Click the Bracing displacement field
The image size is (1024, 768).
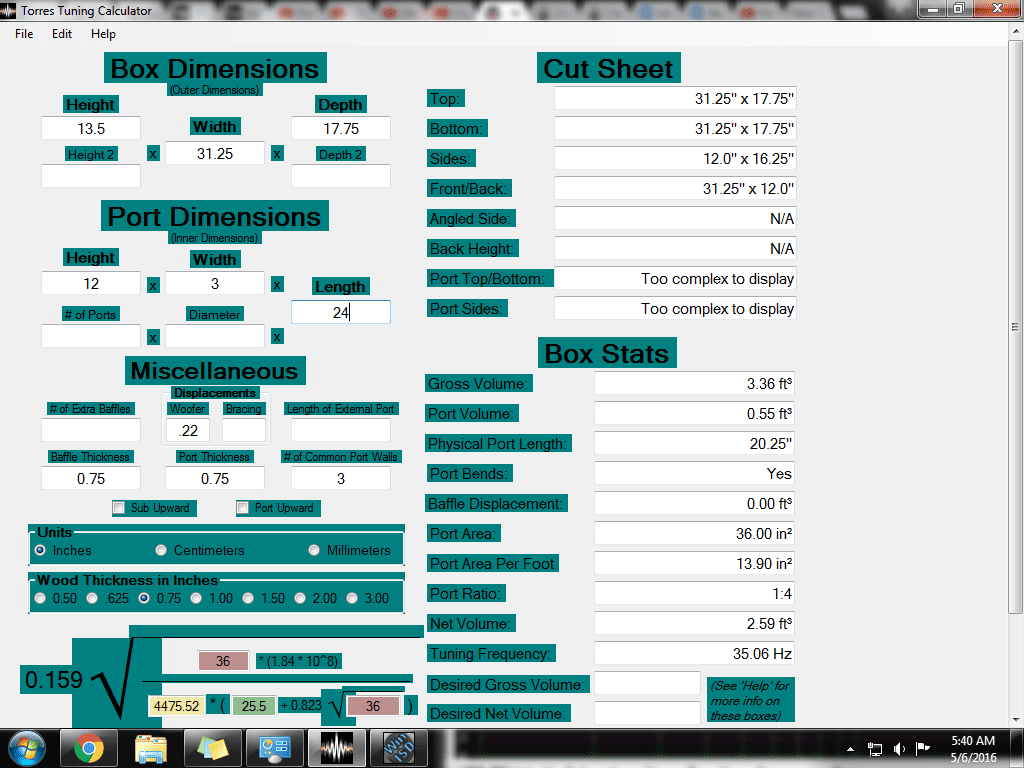(244, 430)
